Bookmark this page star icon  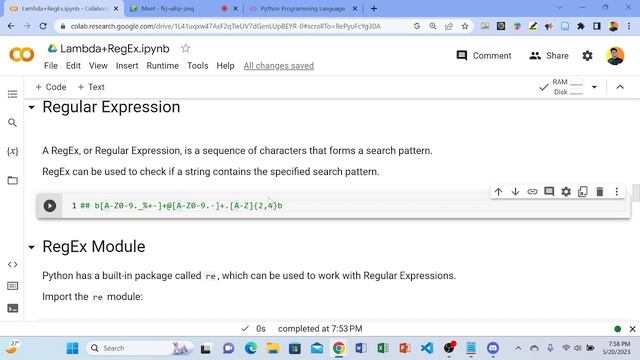point(465,26)
